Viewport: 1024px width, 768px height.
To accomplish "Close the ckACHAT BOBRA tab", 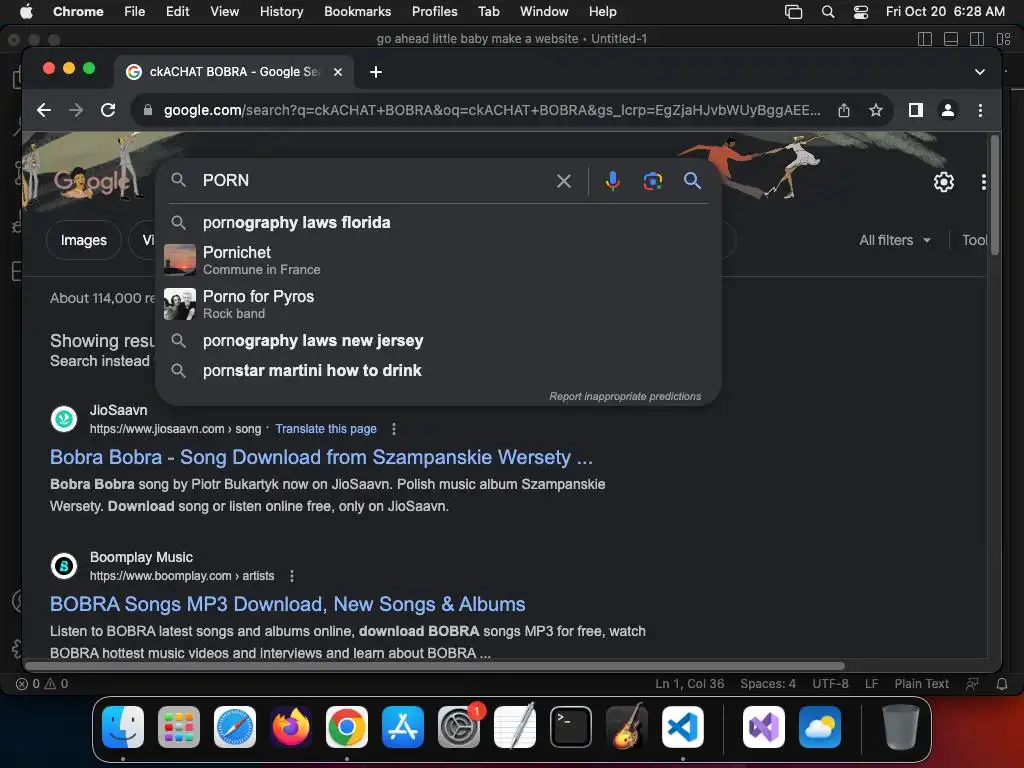I will [338, 72].
